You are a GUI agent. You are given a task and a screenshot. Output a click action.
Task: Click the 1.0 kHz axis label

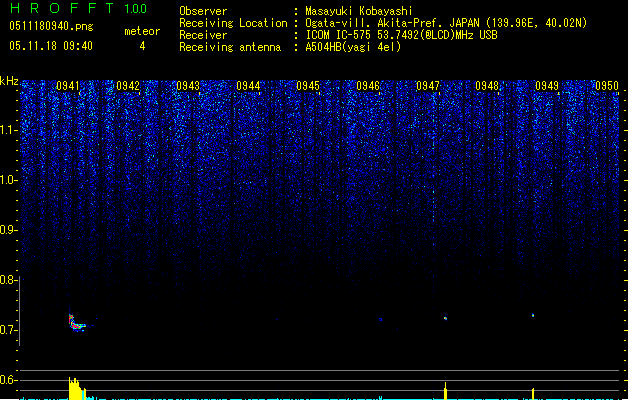tap(9, 180)
